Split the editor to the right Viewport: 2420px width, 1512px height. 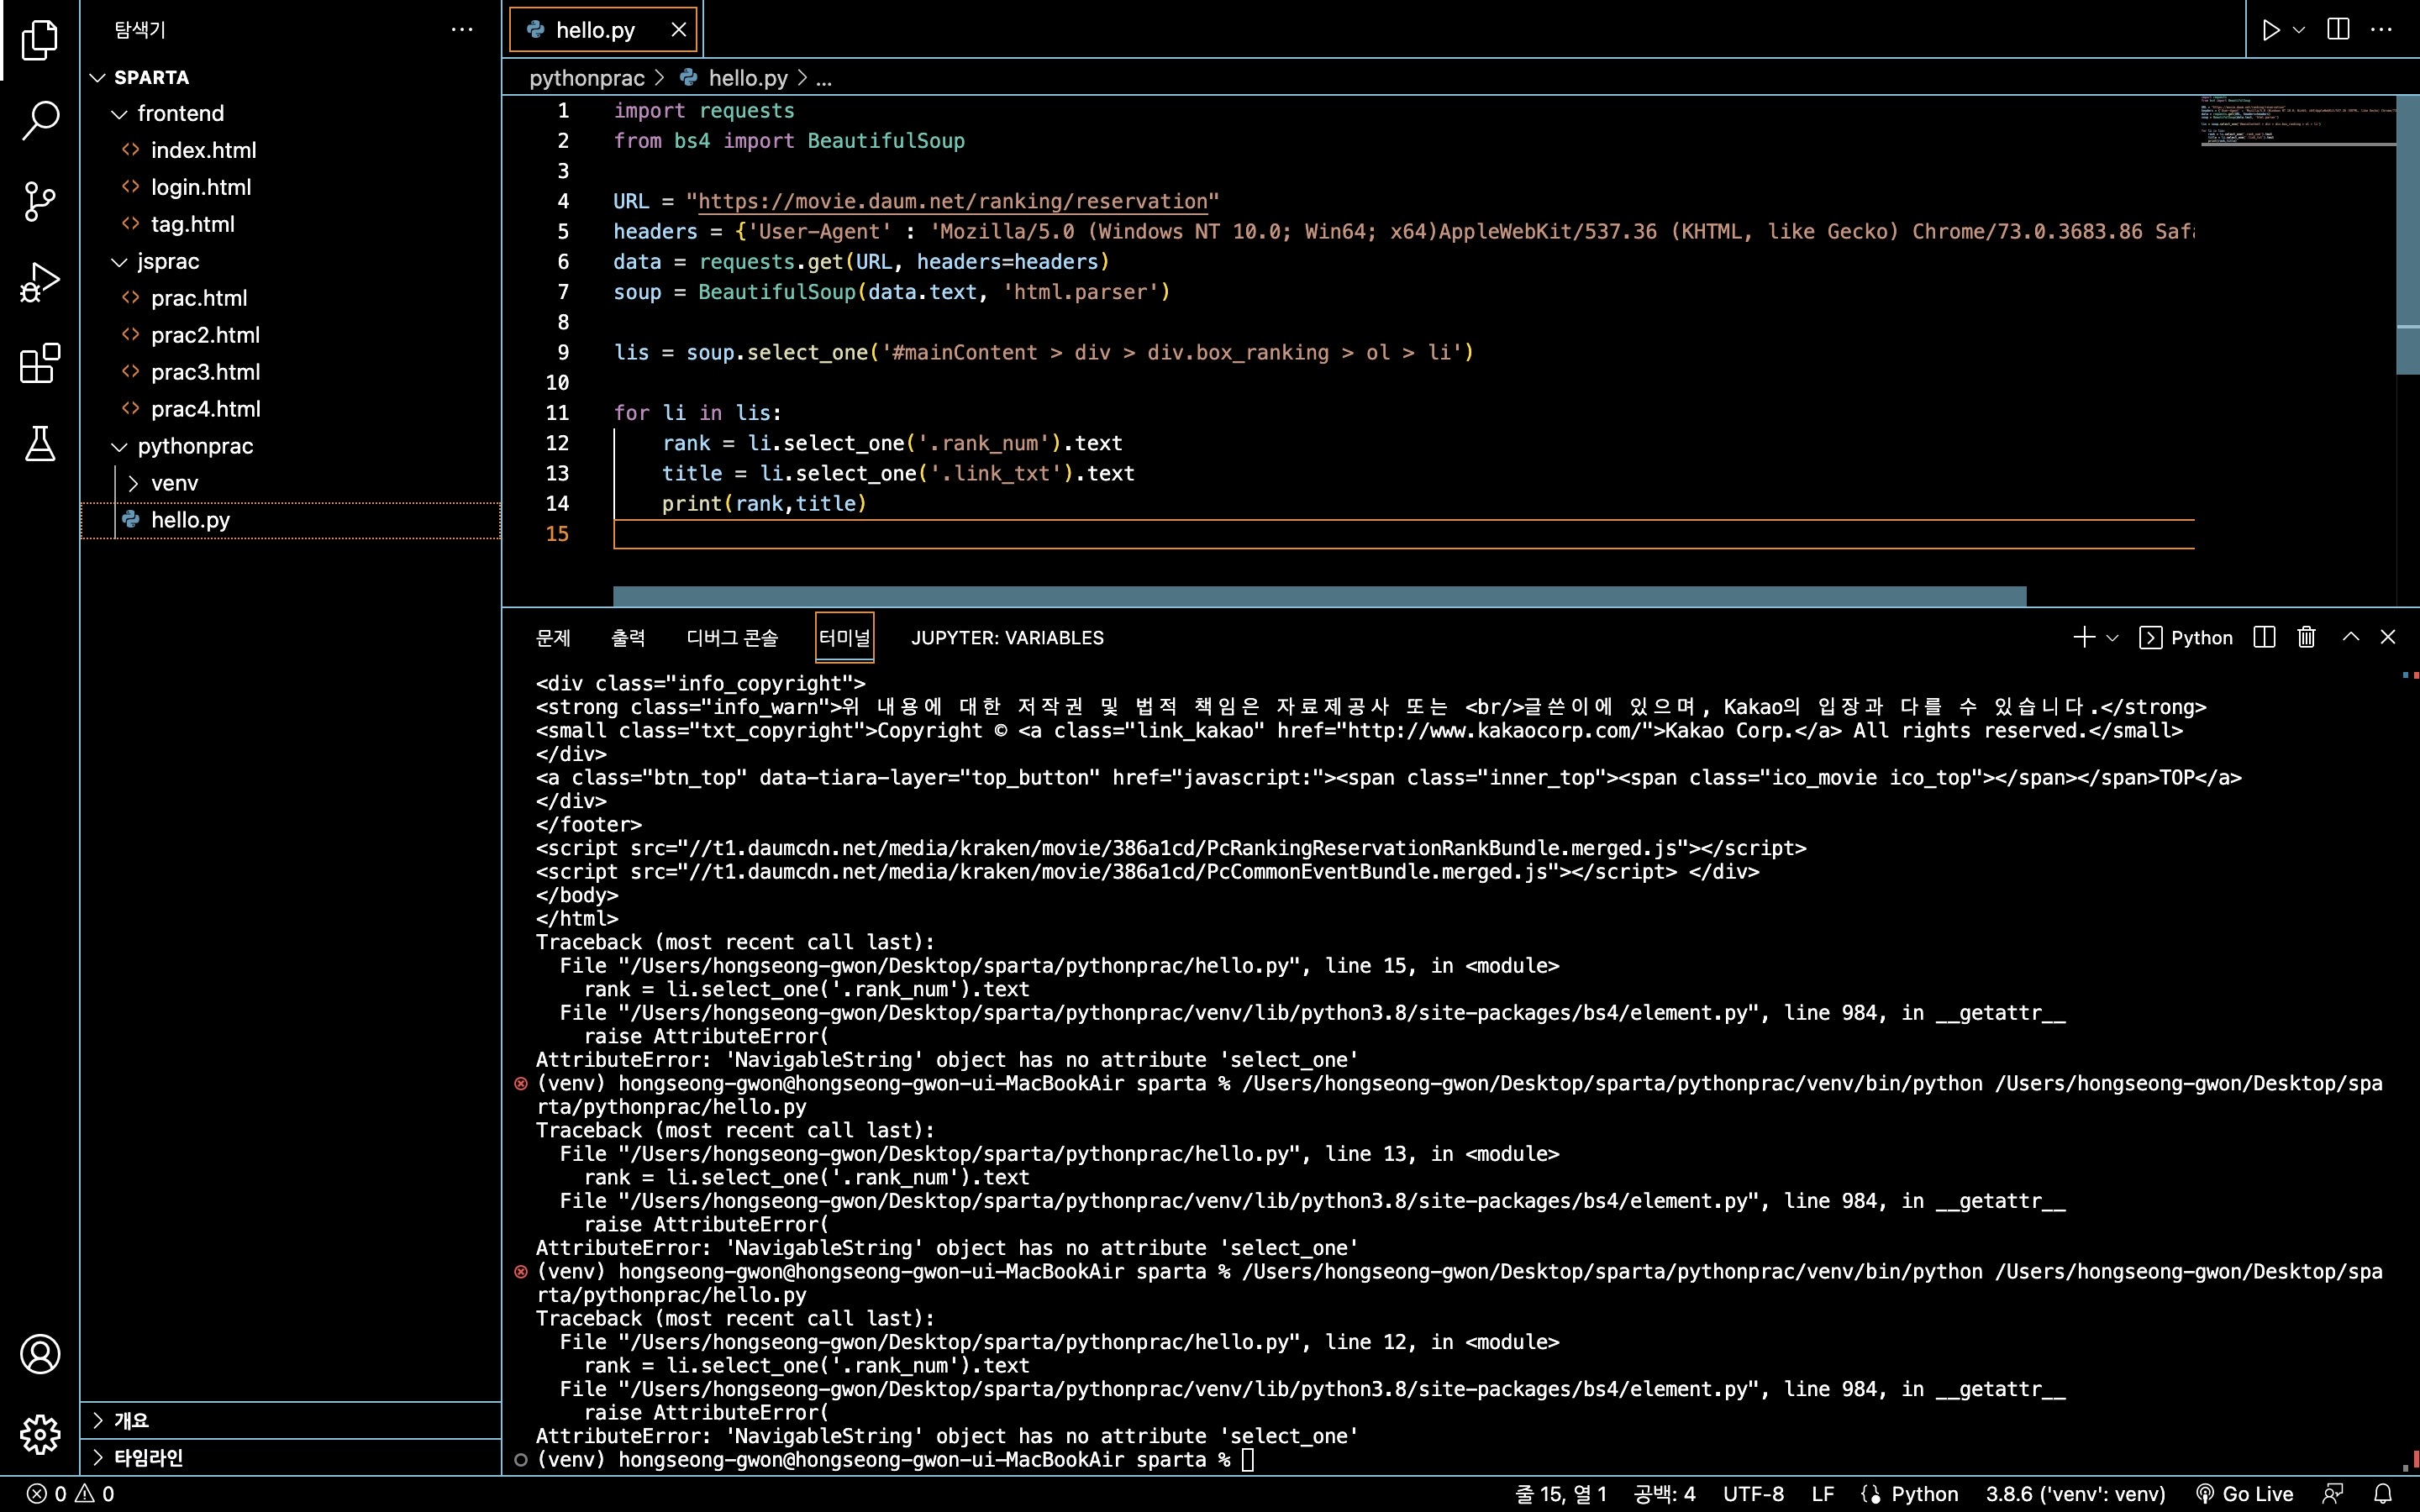[2338, 30]
